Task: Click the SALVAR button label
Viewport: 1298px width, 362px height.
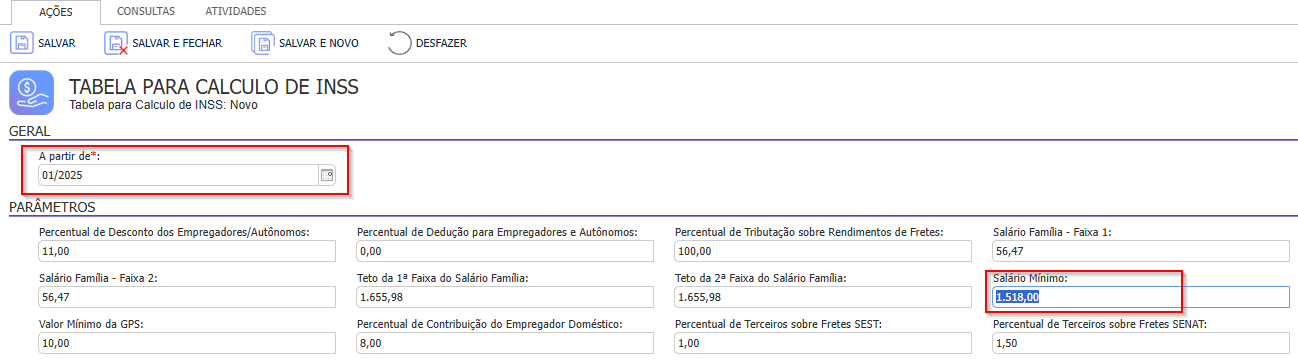Action: coord(56,43)
